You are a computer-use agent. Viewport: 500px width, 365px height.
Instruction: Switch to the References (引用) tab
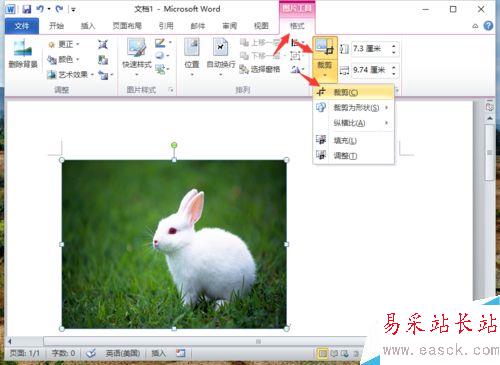pos(166,26)
